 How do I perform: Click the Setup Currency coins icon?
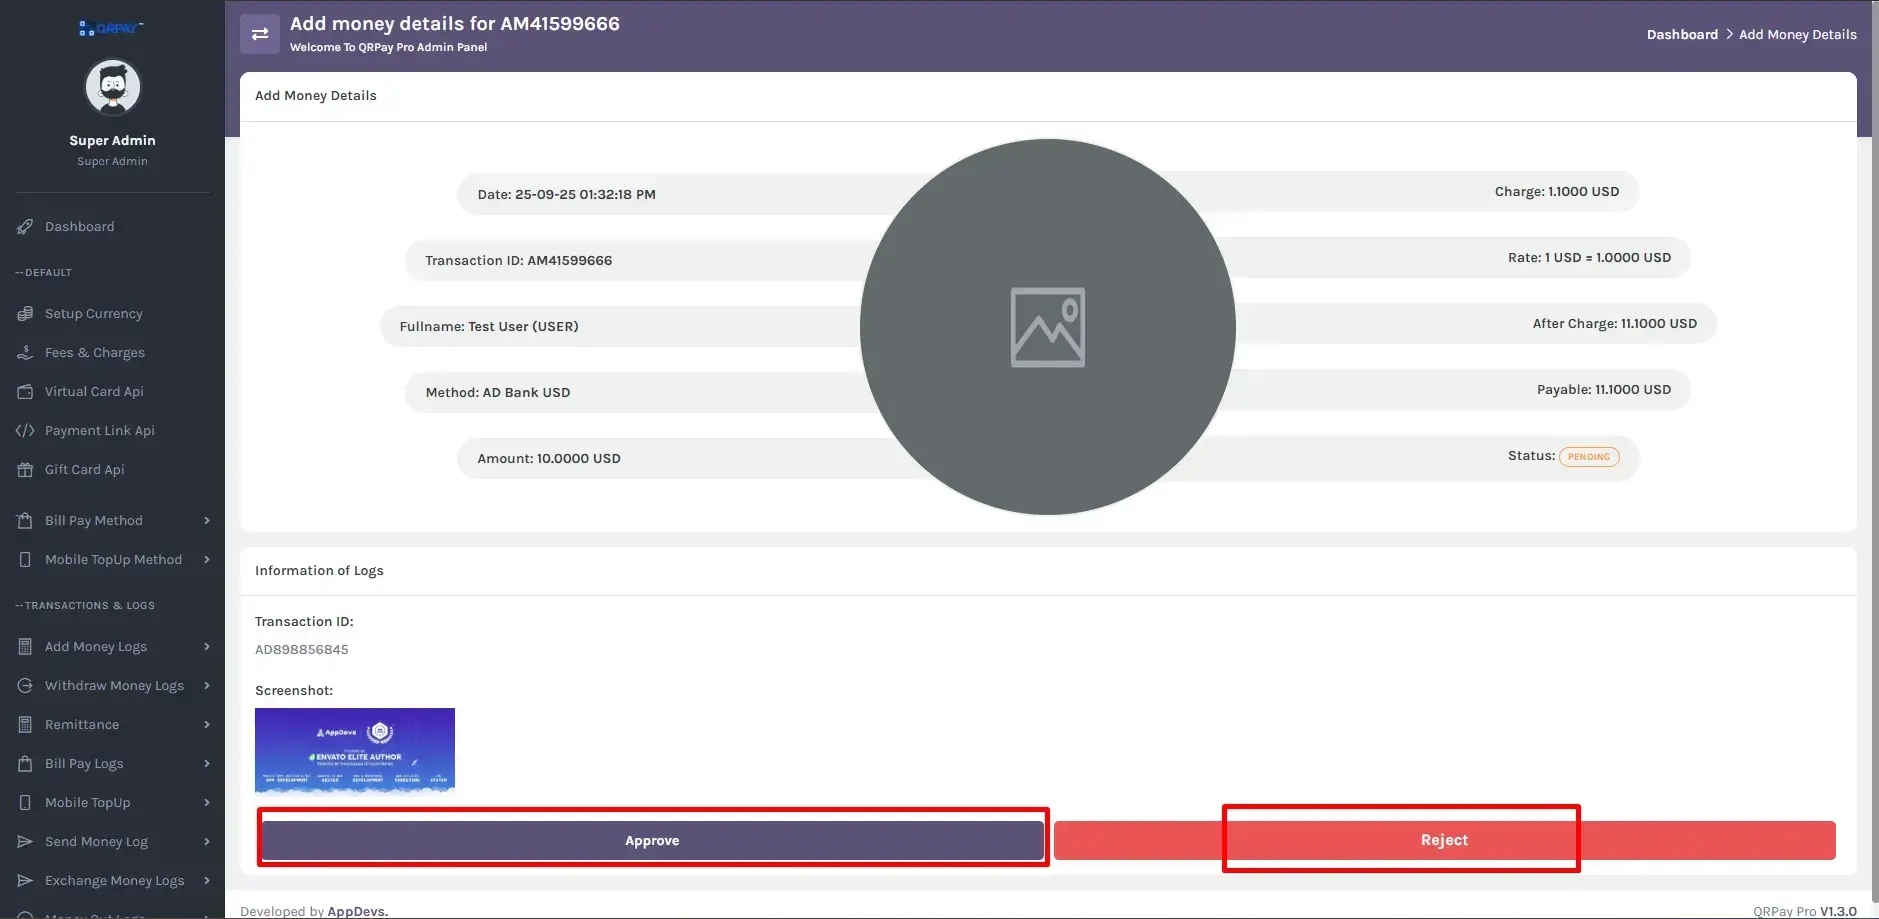click(25, 314)
